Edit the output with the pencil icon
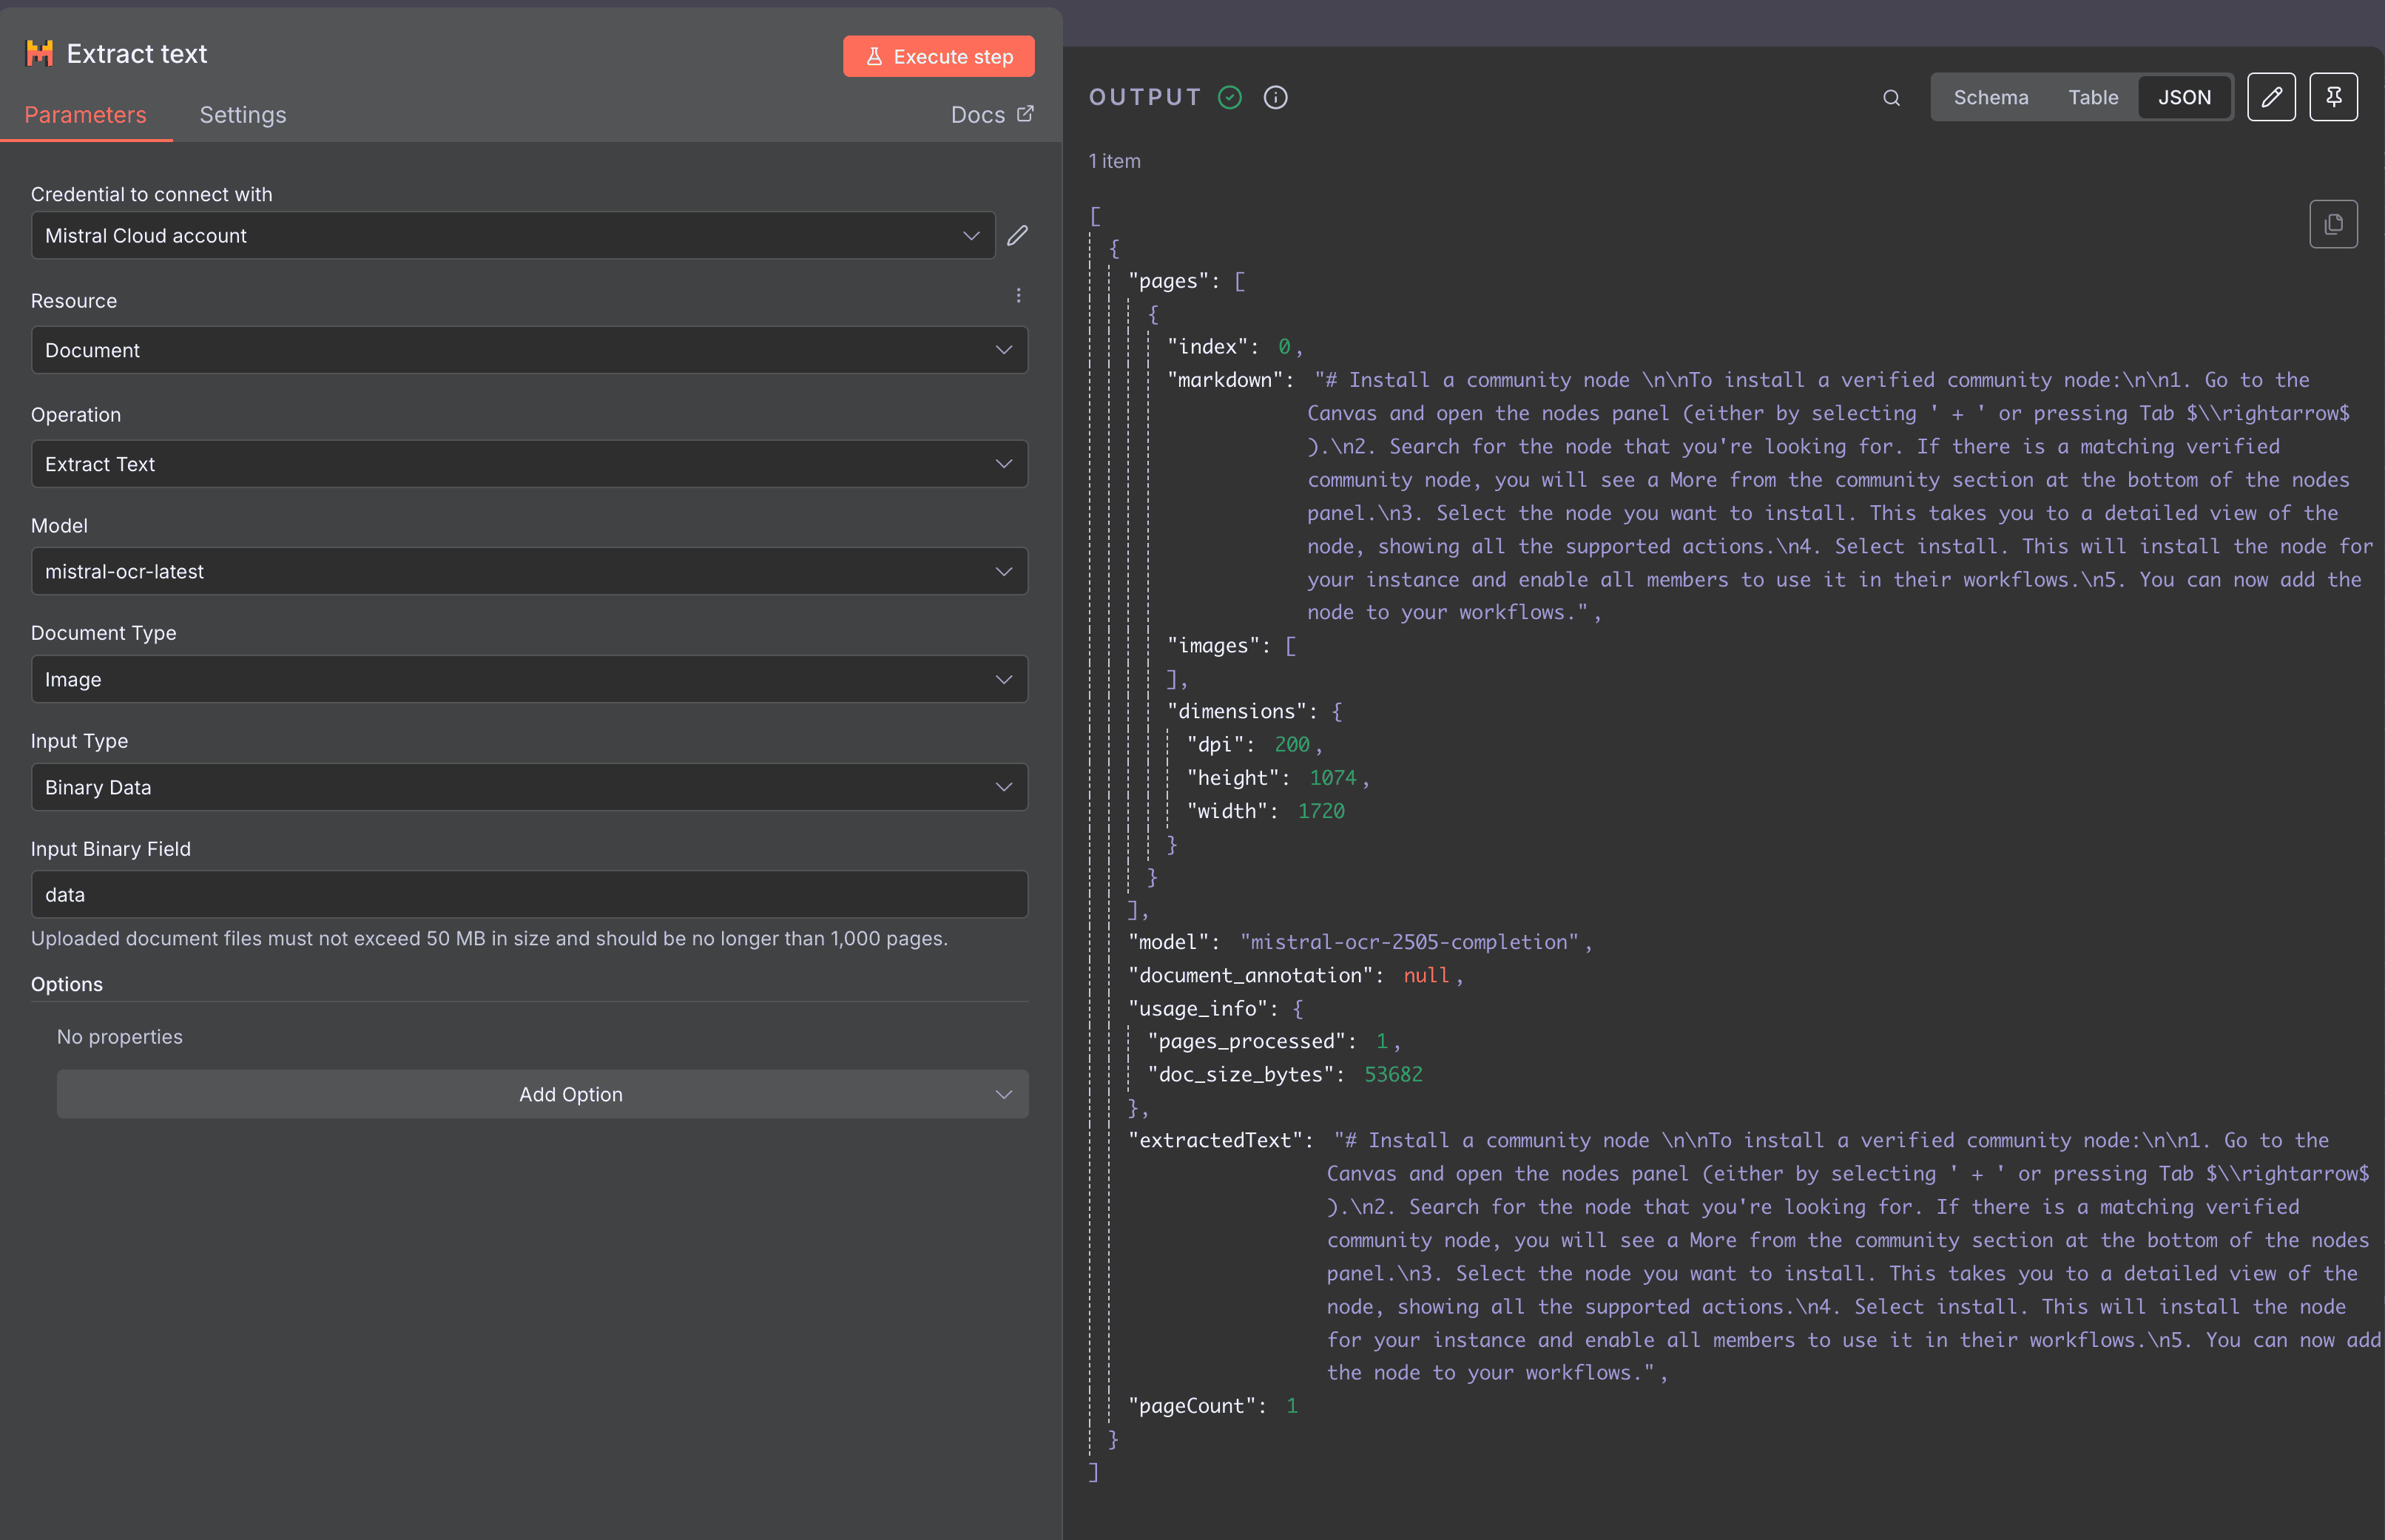The width and height of the screenshot is (2385, 1540). [2272, 96]
